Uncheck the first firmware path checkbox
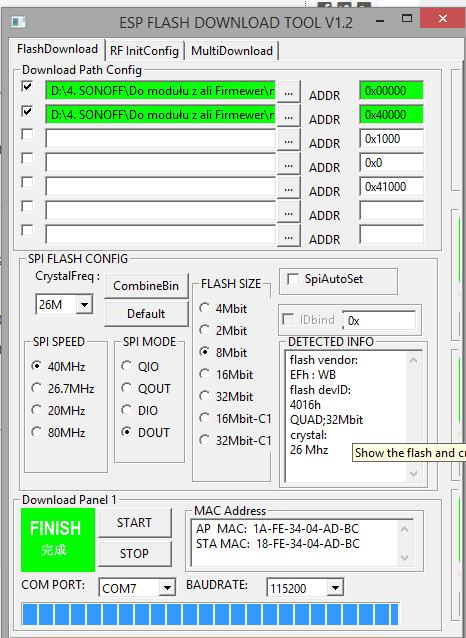Viewport: 466px width, 638px height. (27, 87)
